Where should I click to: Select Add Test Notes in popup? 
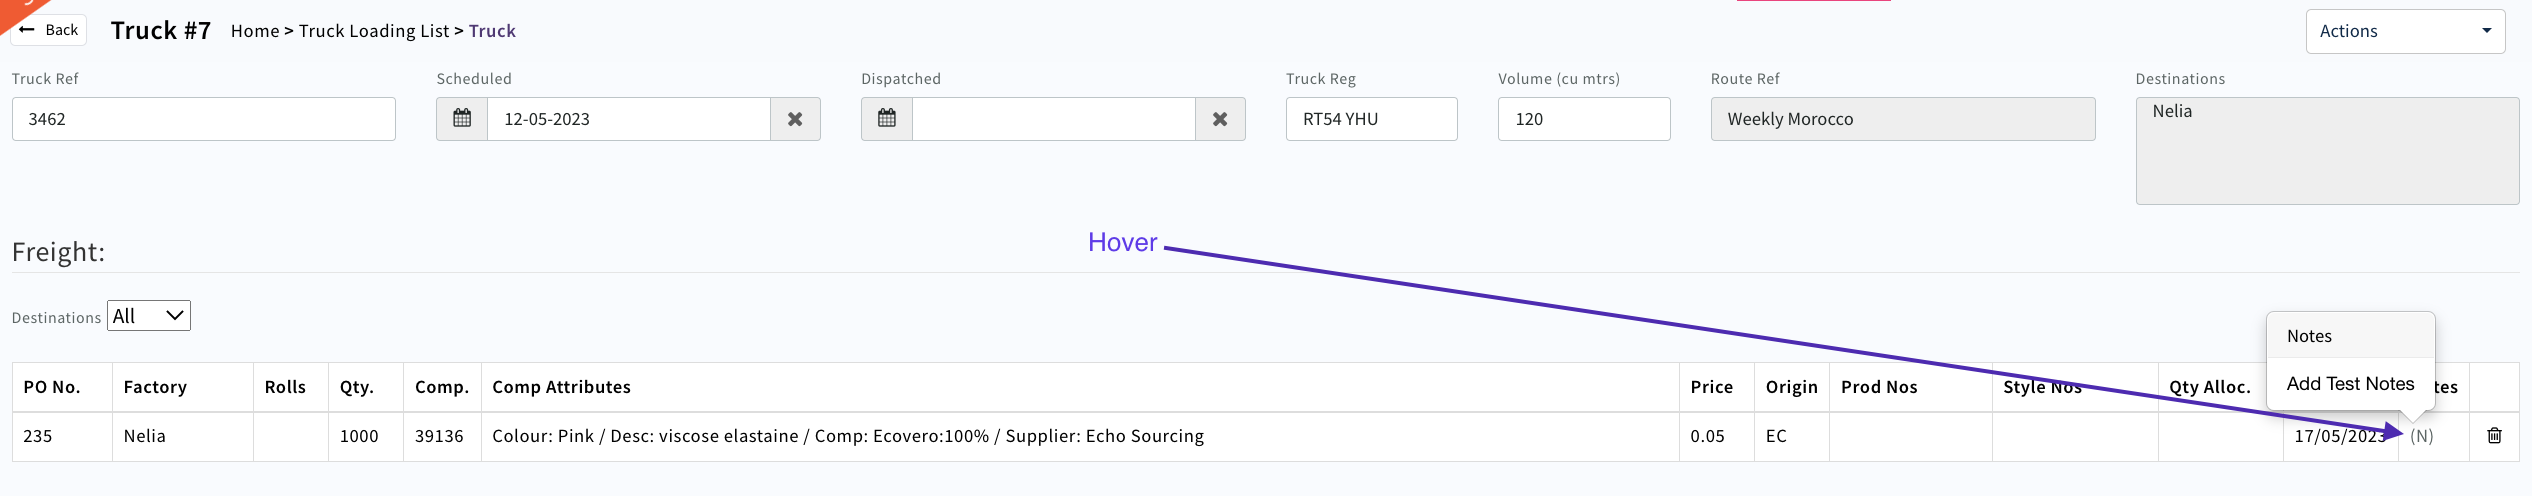point(2350,384)
